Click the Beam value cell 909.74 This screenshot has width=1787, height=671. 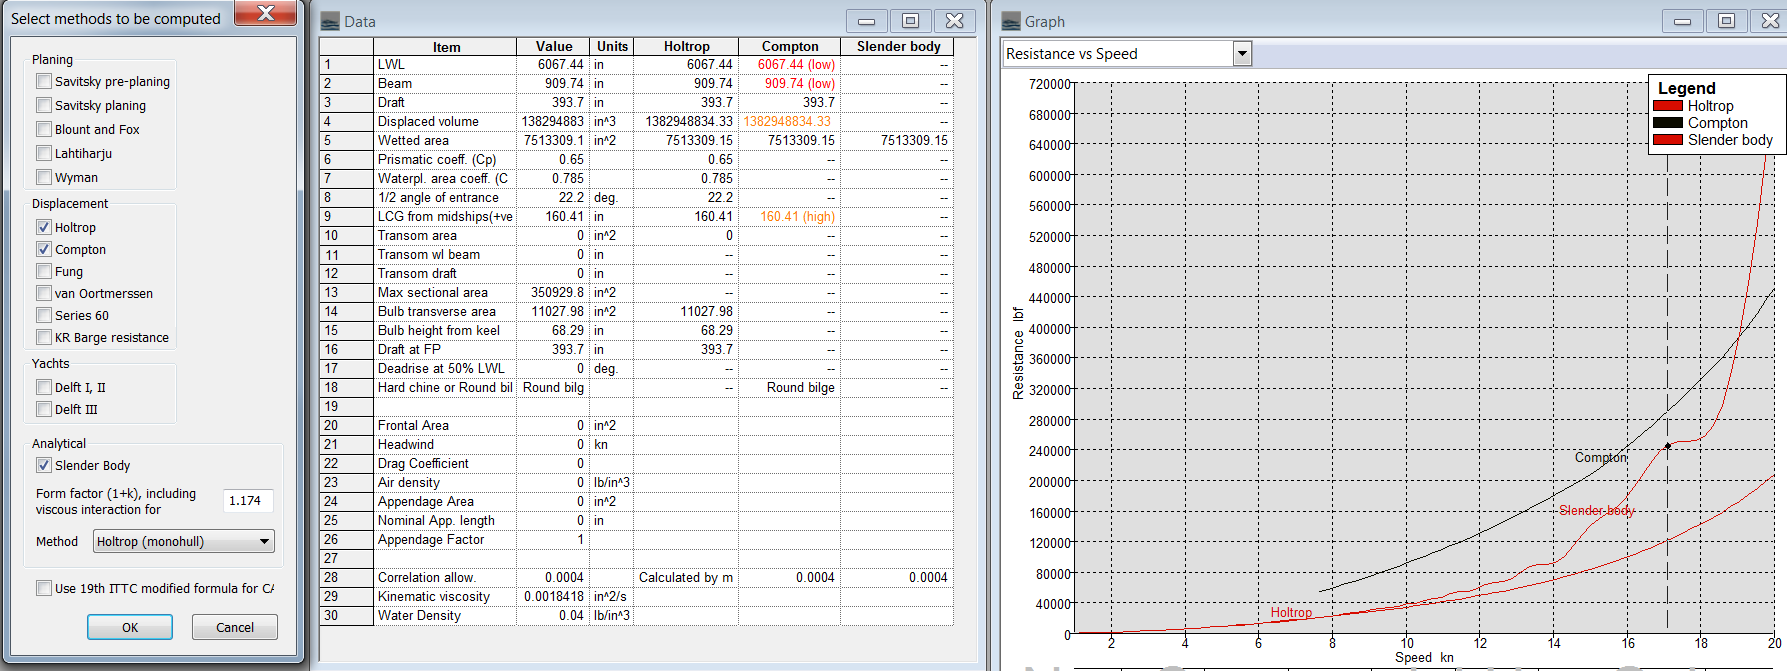(x=553, y=84)
